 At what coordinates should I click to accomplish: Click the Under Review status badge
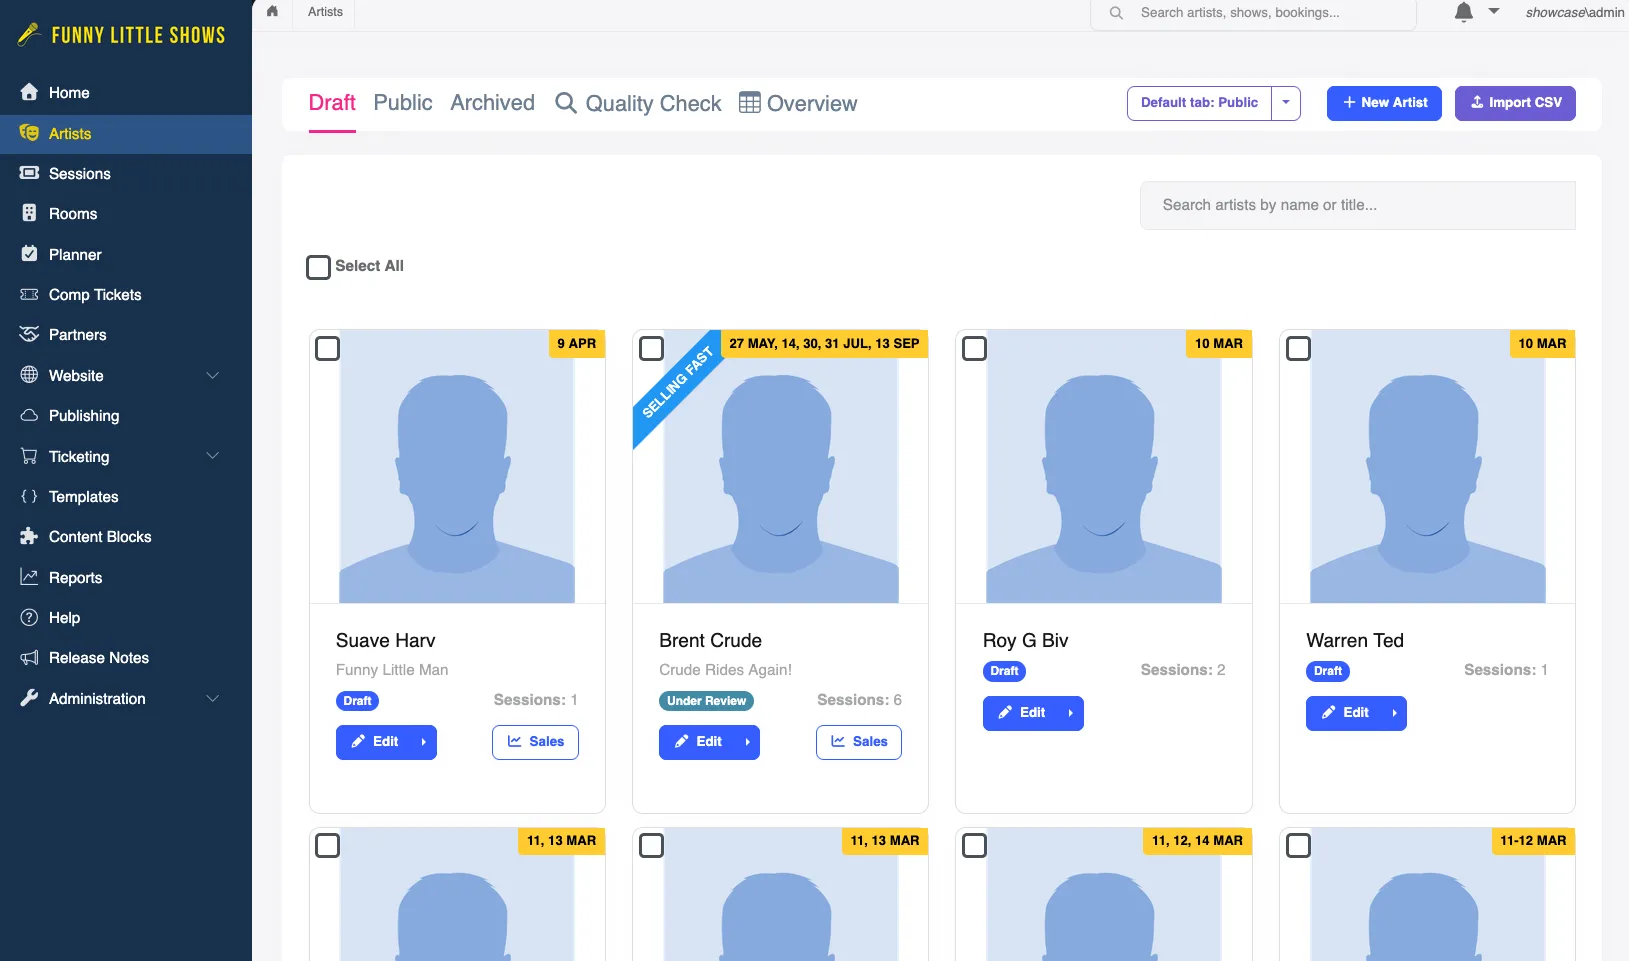coord(706,701)
